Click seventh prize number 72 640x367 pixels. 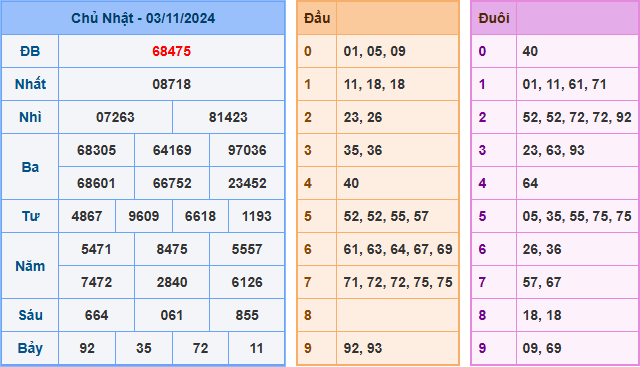200,349
